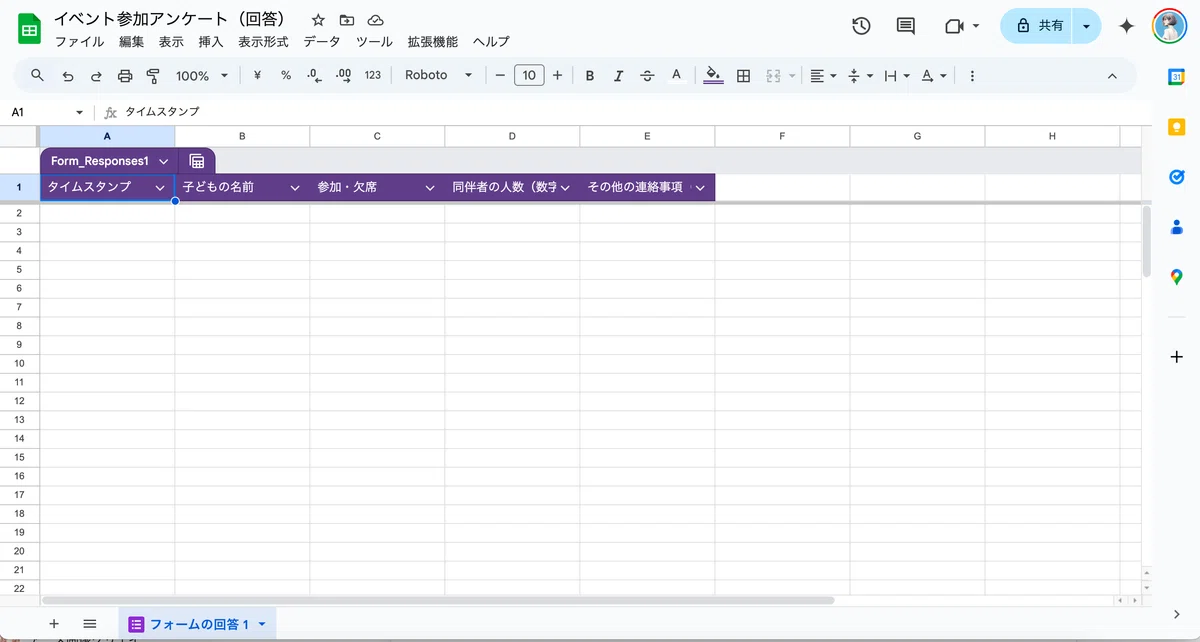Open version history clock icon
The image size is (1200, 642).
pyautogui.click(x=861, y=26)
